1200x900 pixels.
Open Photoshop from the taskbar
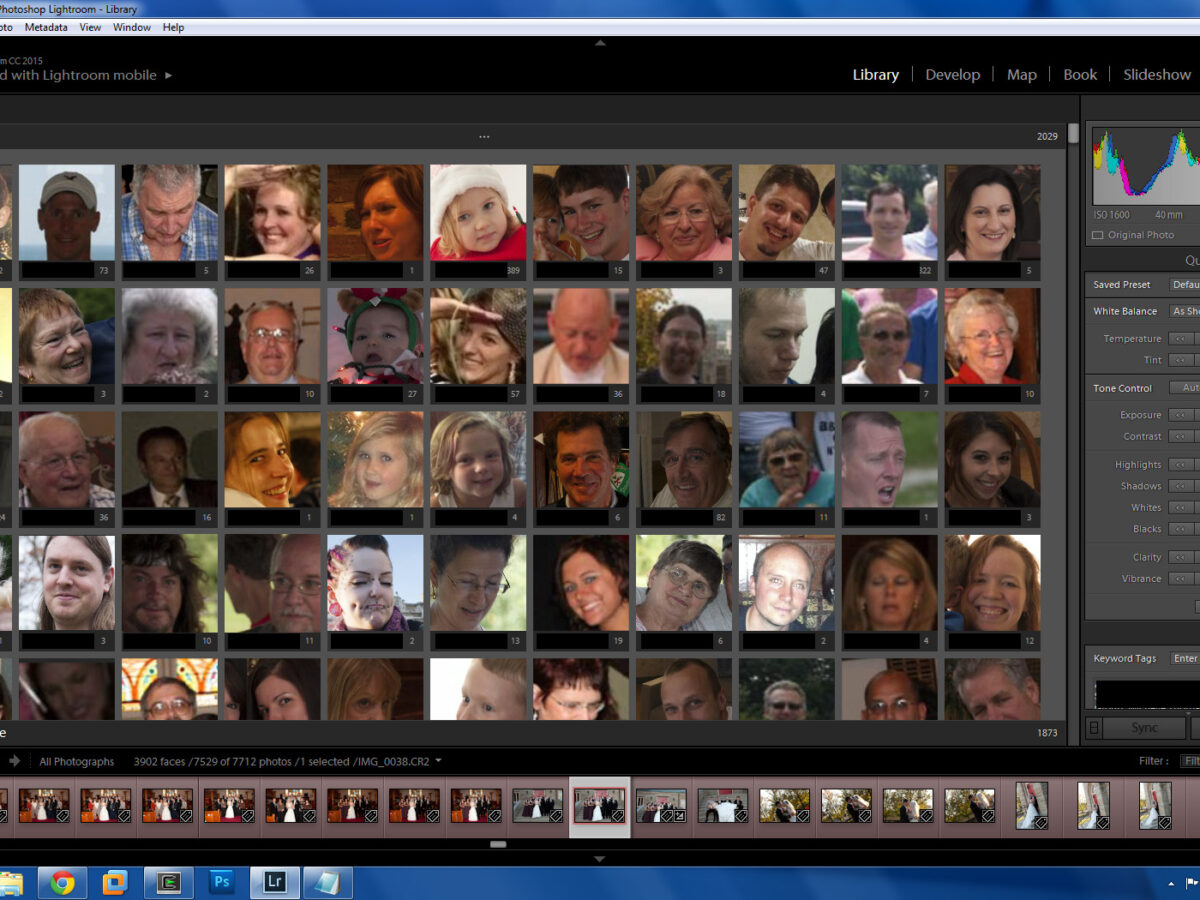(x=222, y=882)
